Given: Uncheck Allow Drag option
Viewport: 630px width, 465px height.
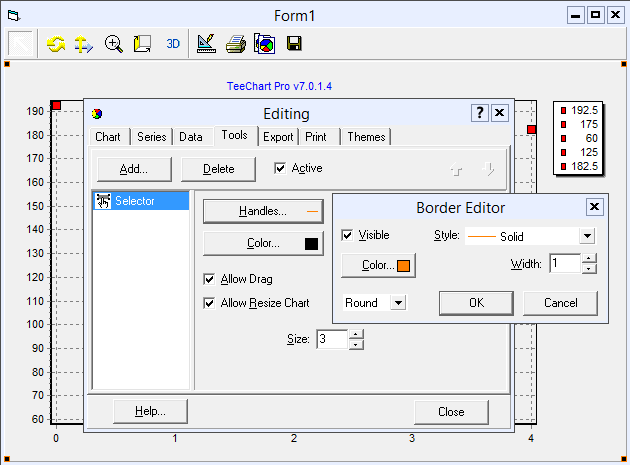Looking at the screenshot, I should [209, 279].
